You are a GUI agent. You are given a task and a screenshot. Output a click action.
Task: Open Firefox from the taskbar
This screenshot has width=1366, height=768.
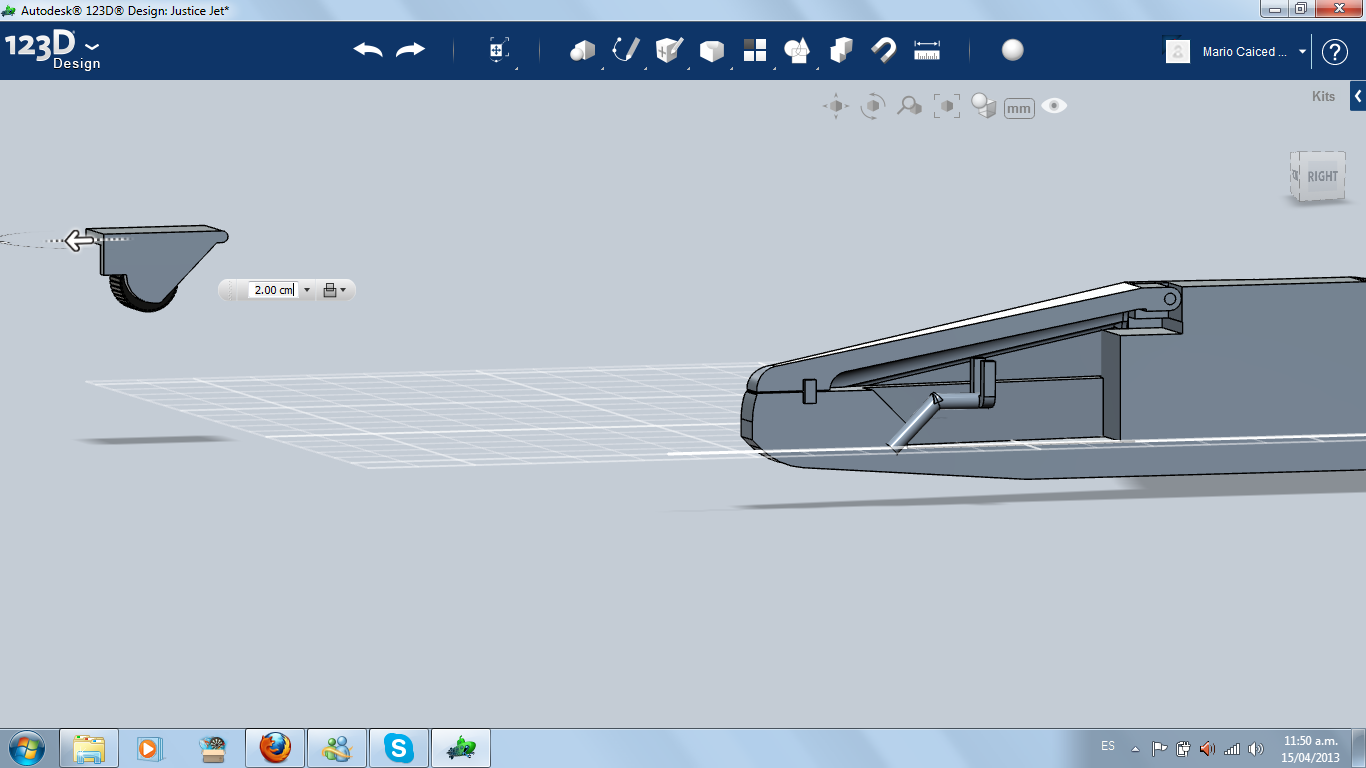[x=275, y=748]
